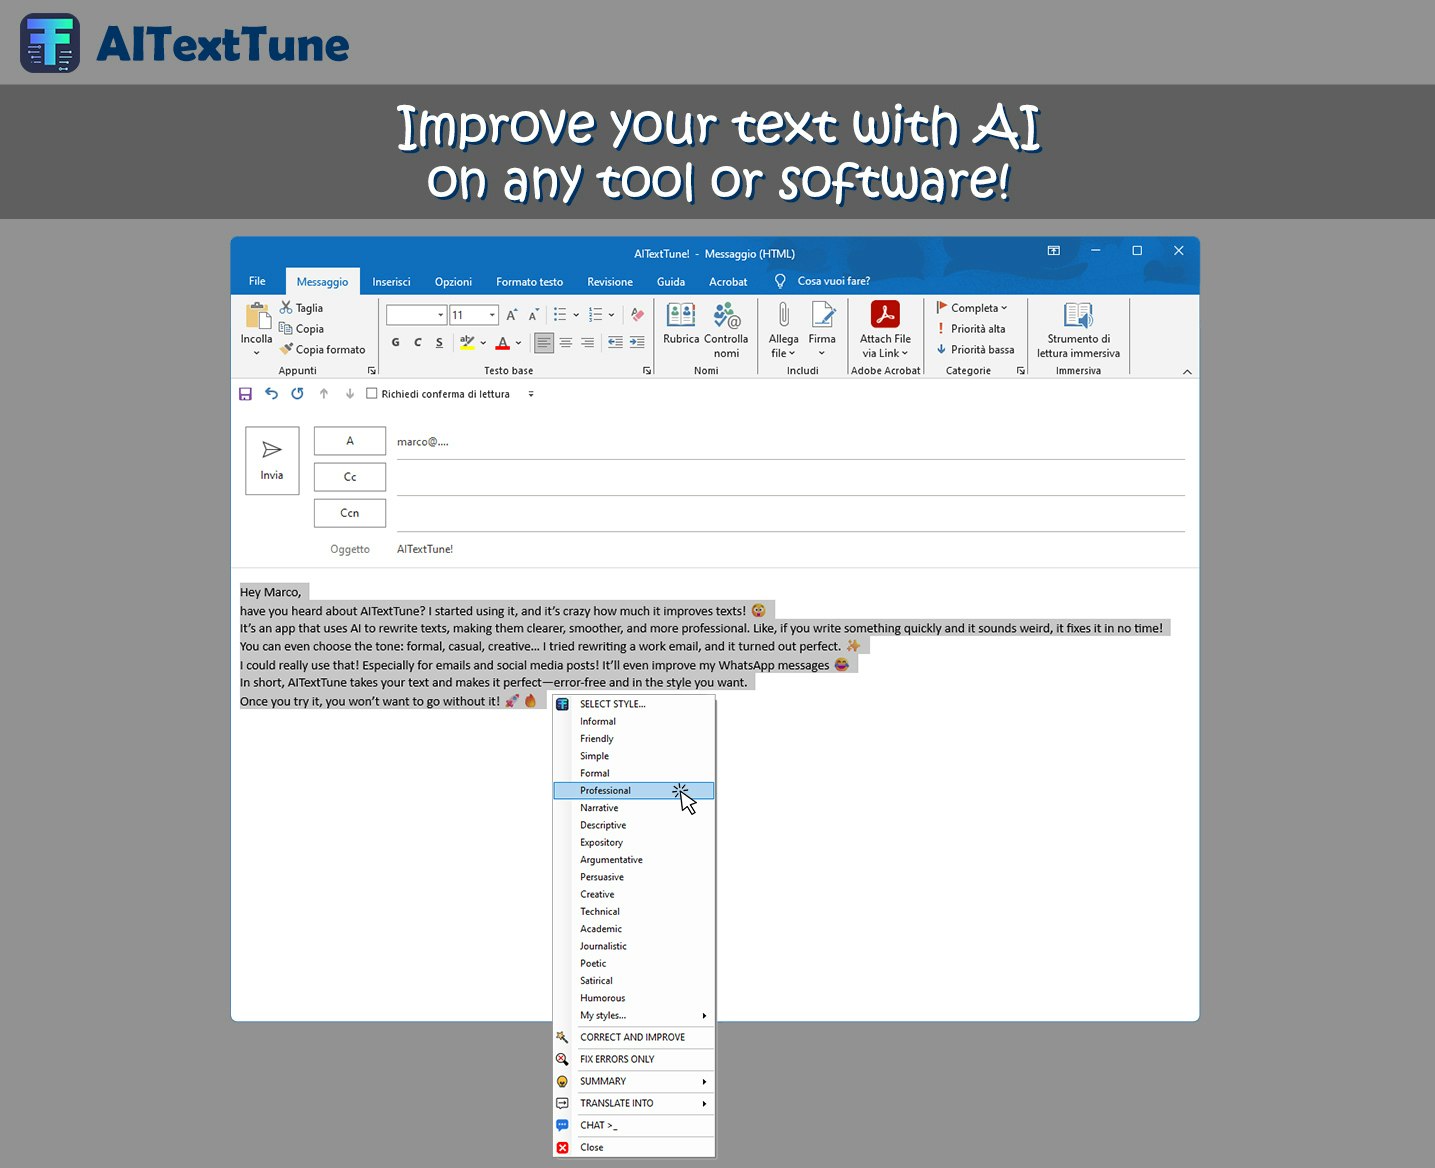1435x1168 pixels.
Task: Click the Incolla (paste) clipboard icon
Action: [257, 316]
